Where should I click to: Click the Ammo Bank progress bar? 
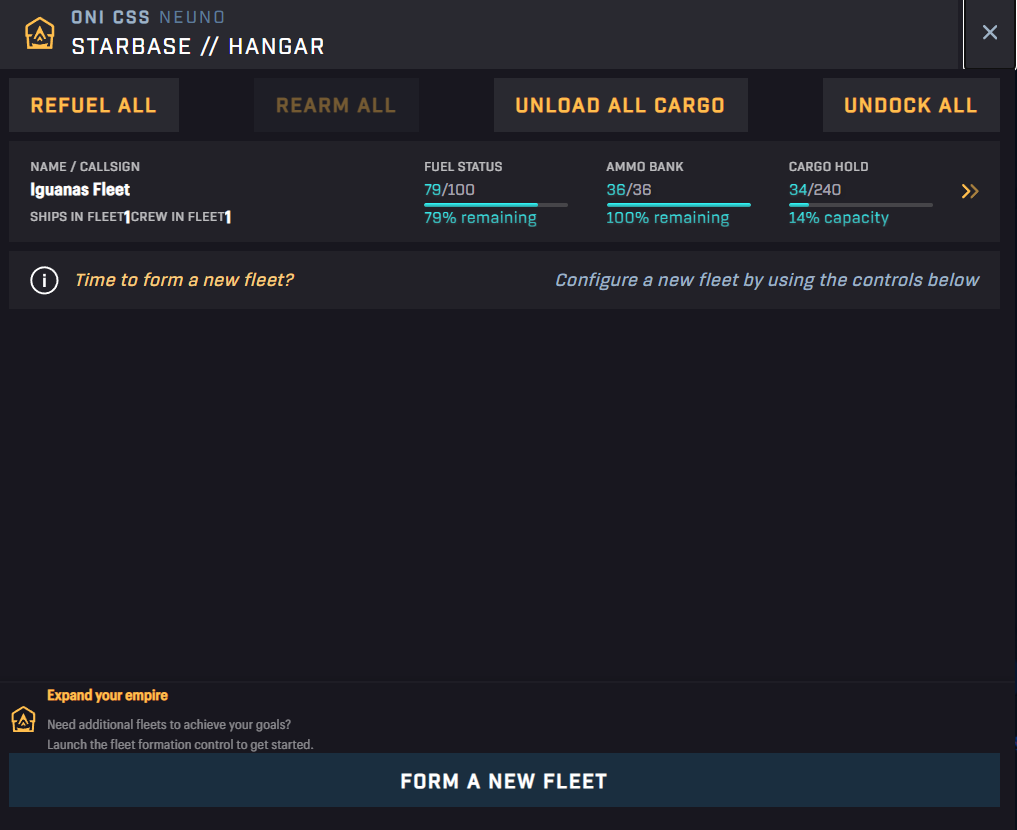click(x=678, y=205)
